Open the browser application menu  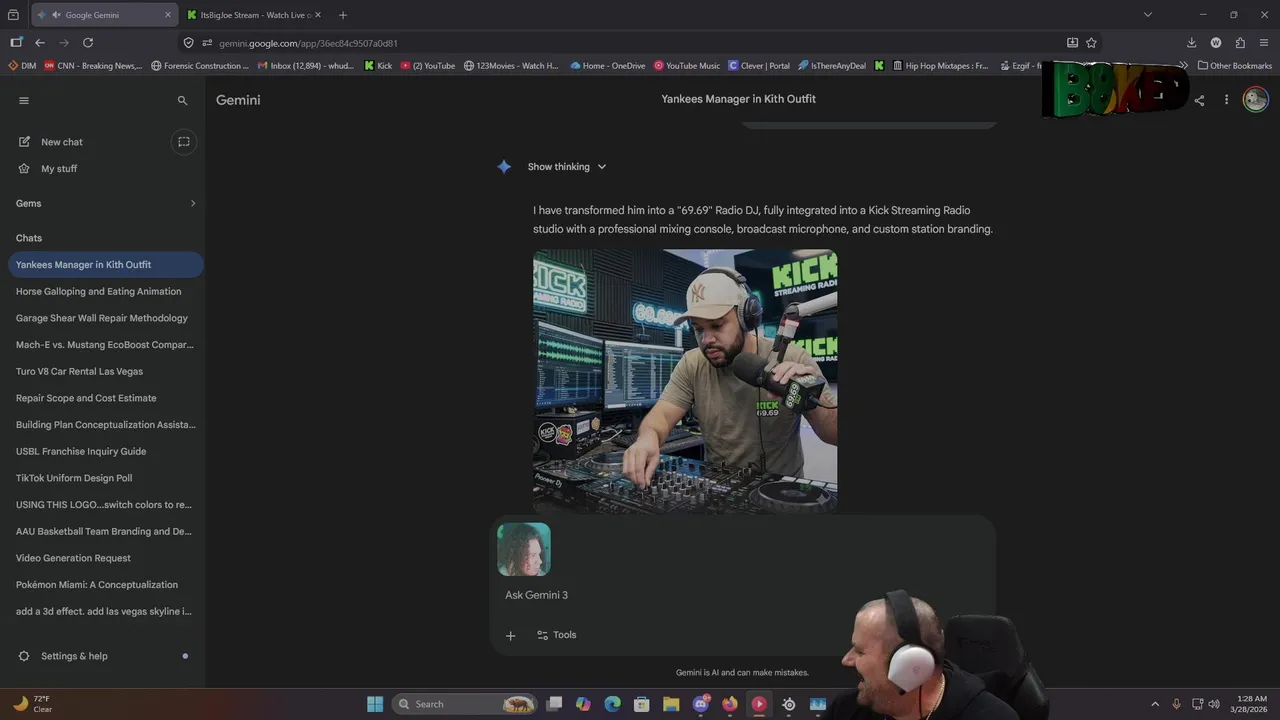point(1264,43)
